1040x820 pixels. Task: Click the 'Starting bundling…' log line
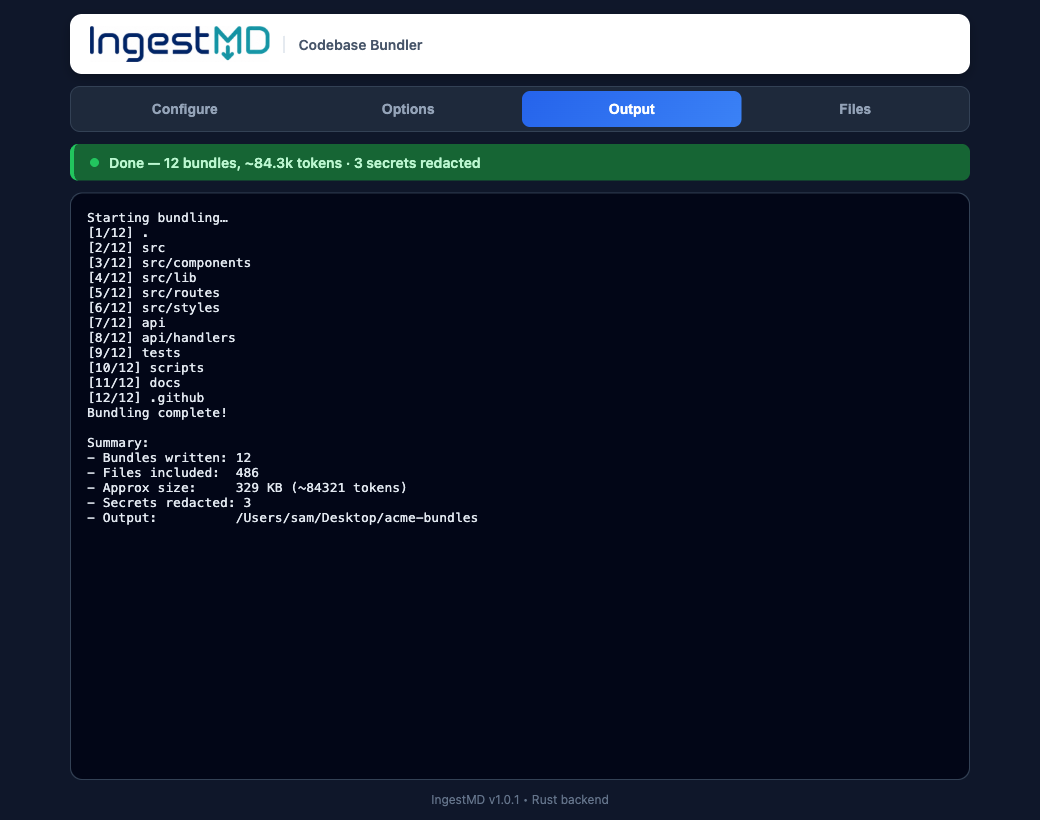[157, 218]
